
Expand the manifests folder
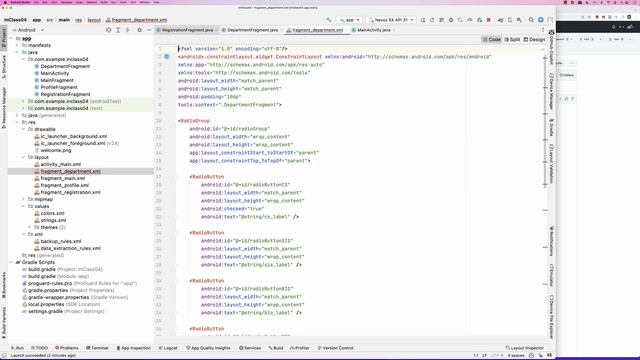click(17, 45)
